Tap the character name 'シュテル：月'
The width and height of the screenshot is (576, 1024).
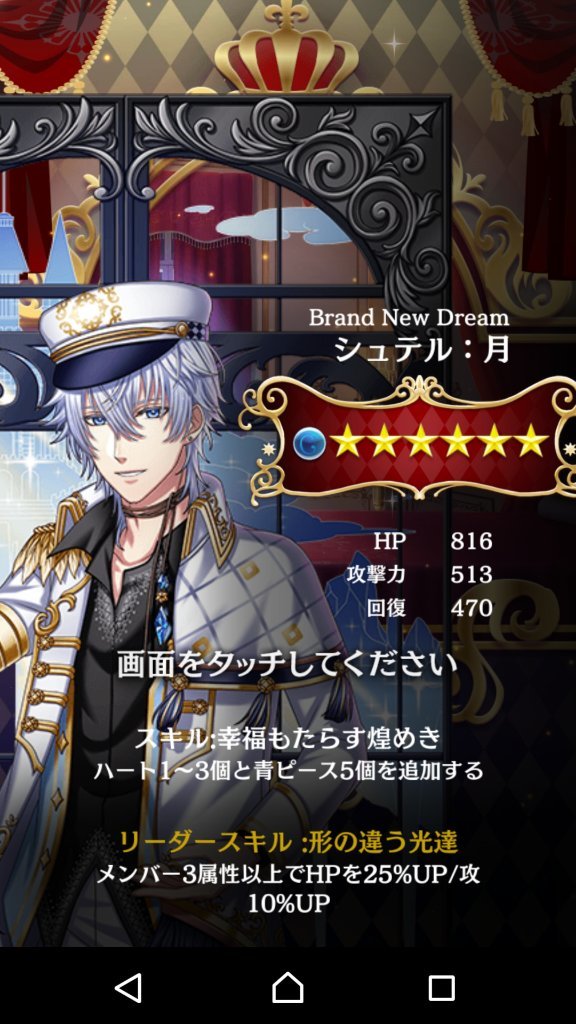coord(422,350)
